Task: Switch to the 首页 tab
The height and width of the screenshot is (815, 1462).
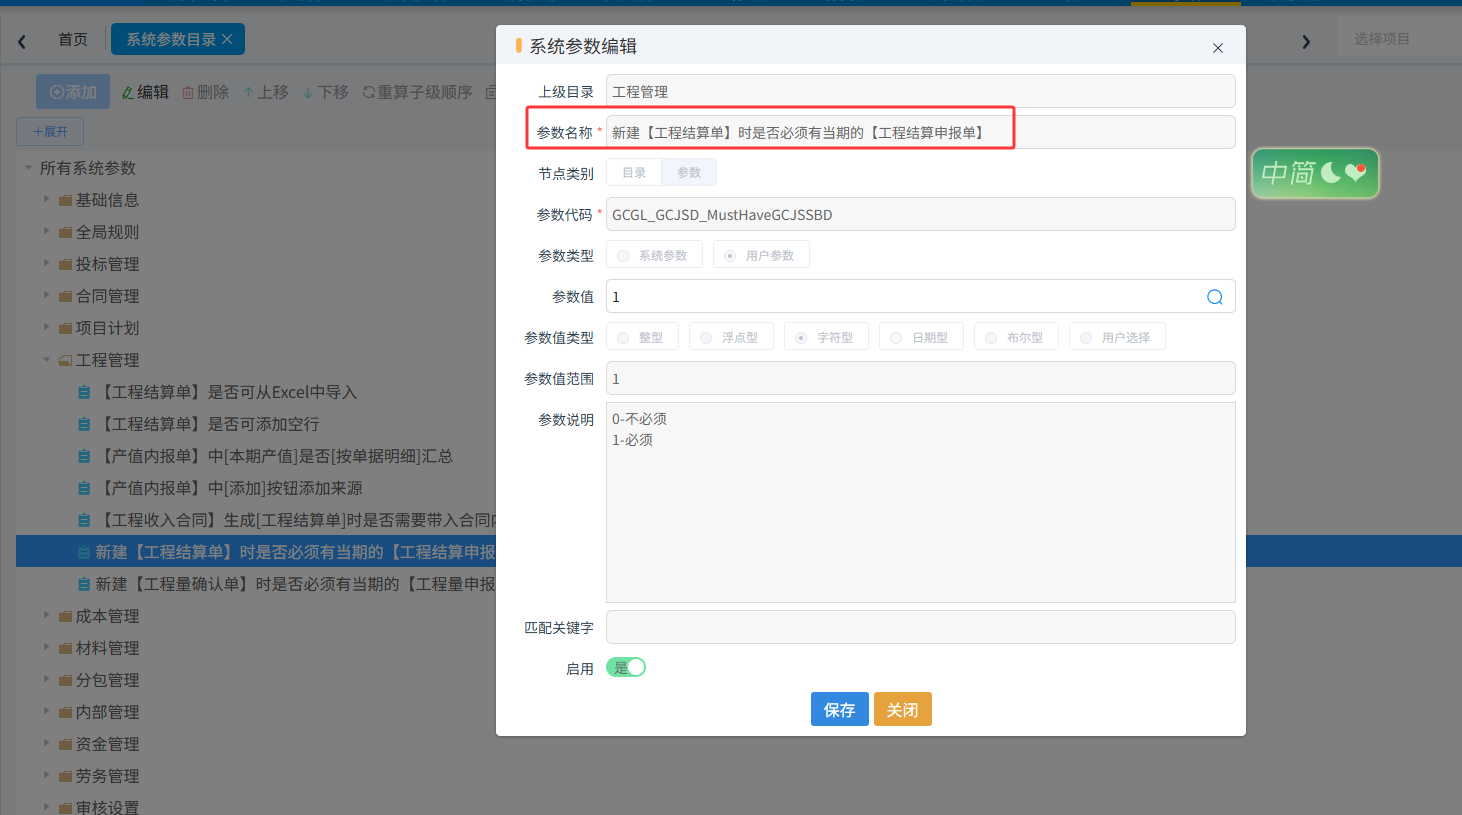Action: click(73, 39)
